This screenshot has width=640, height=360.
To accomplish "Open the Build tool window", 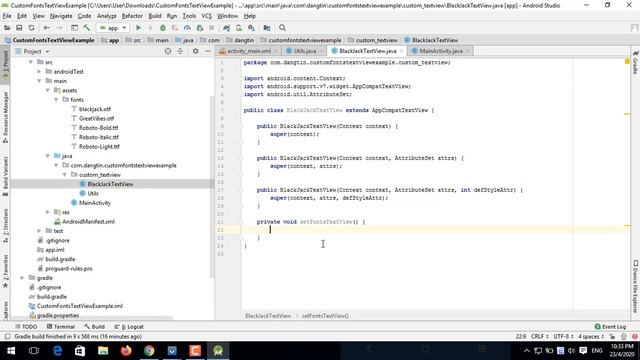I will [94, 327].
